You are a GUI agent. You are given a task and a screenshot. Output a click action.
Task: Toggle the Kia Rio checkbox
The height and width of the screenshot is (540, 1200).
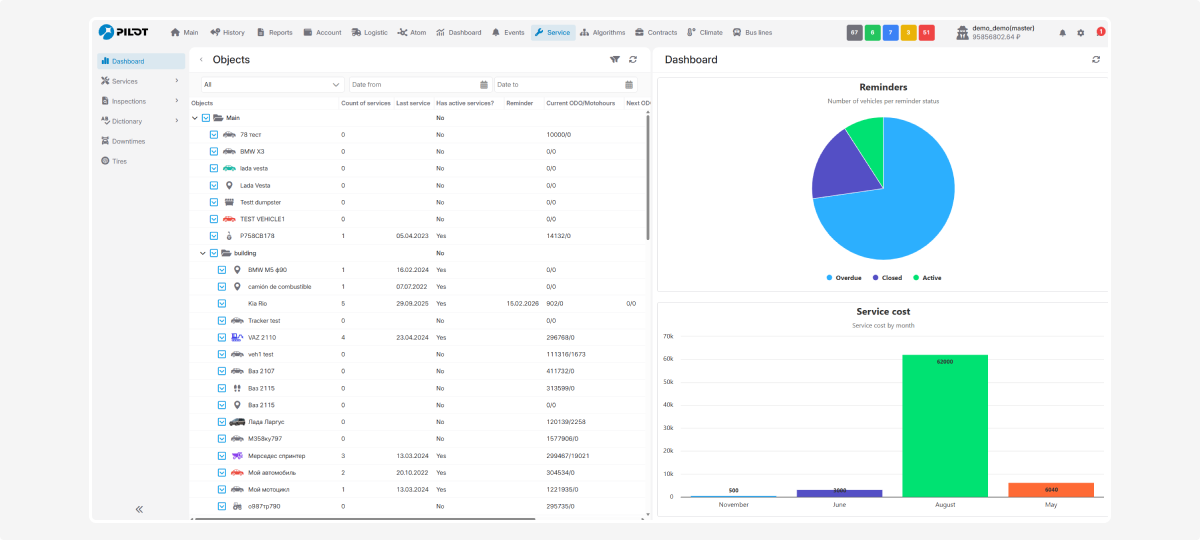click(x=222, y=303)
